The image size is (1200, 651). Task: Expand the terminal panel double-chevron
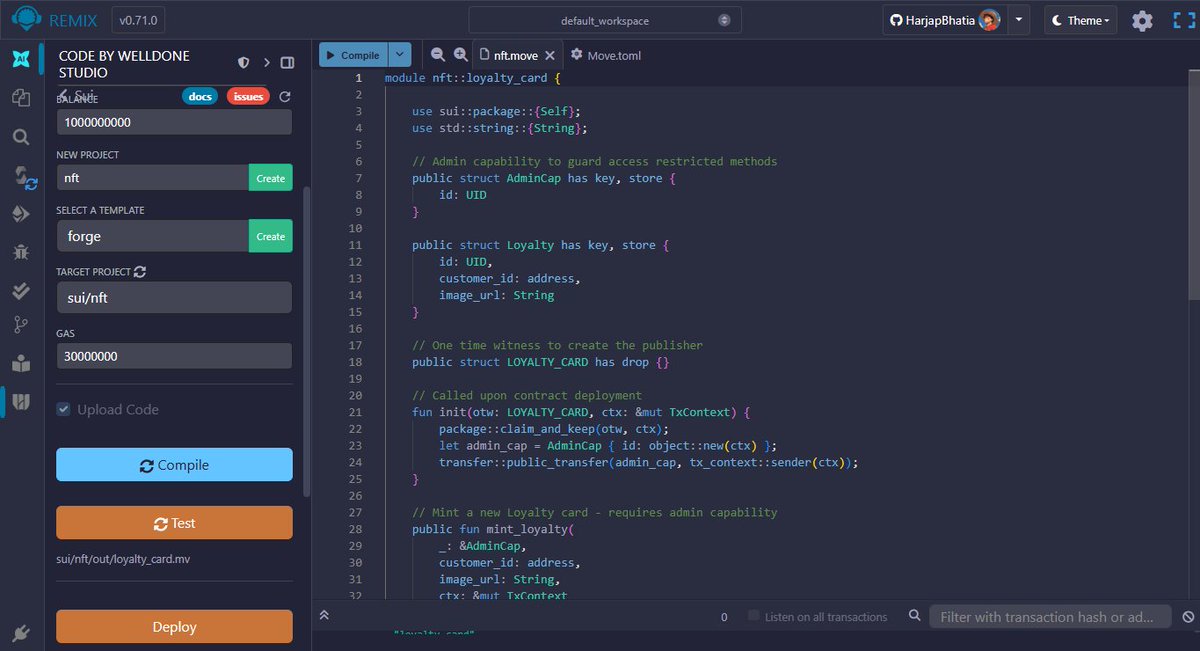click(x=324, y=616)
